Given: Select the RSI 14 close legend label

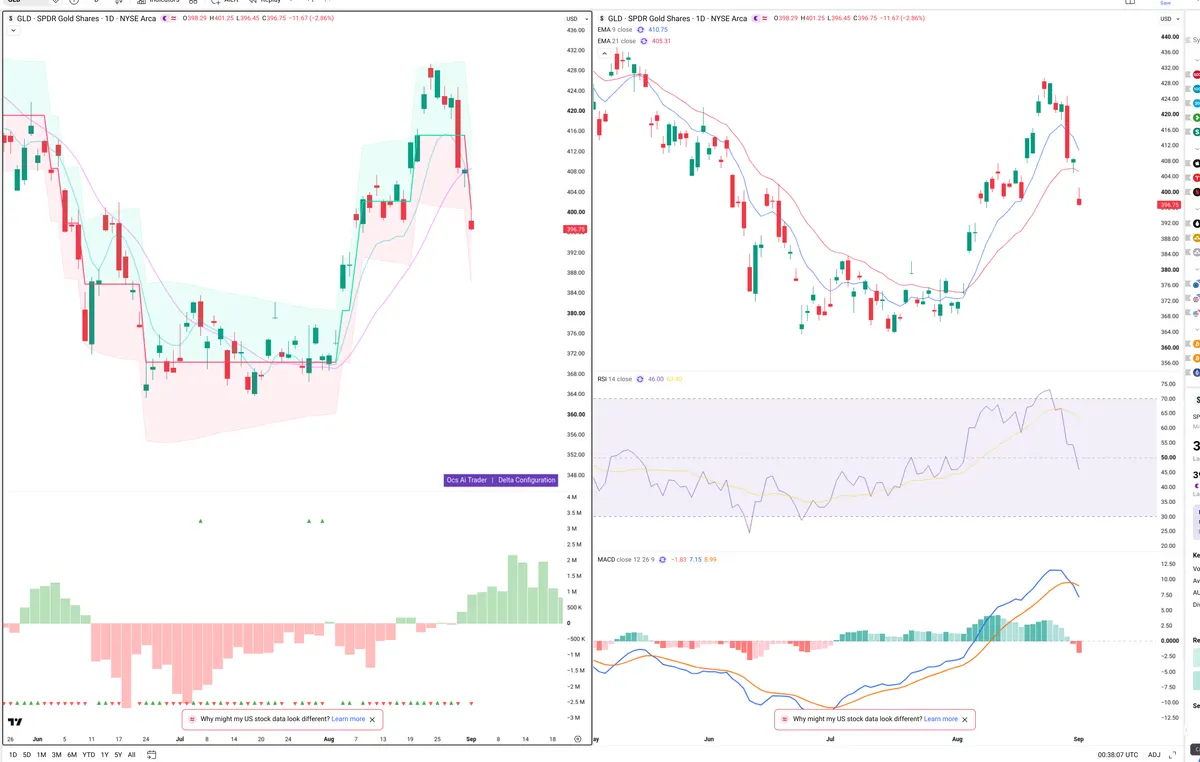Looking at the screenshot, I should [x=615, y=379].
